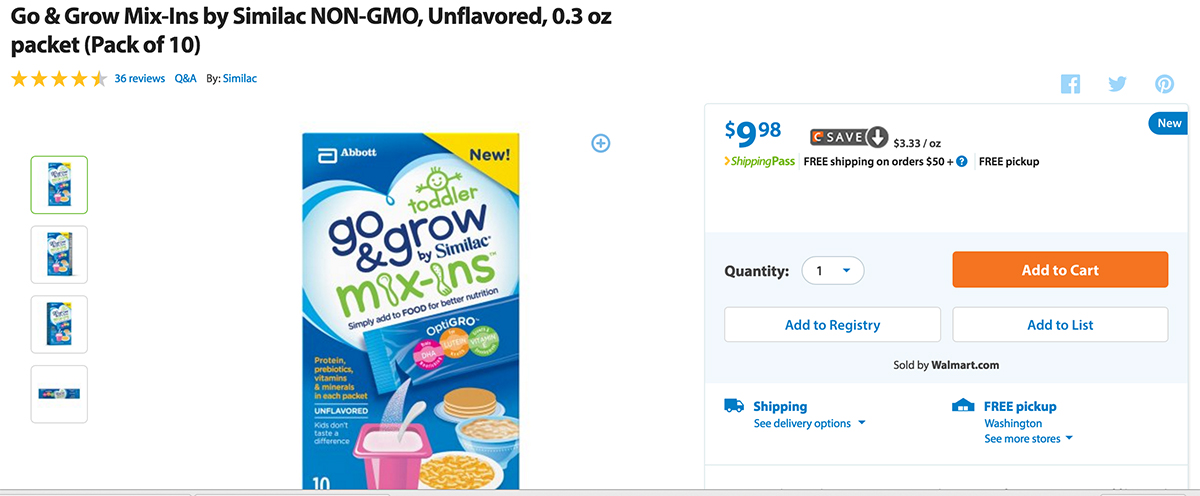Viewport: 1200px width, 496px height.
Task: Expand See delivery options
Action: pos(809,423)
